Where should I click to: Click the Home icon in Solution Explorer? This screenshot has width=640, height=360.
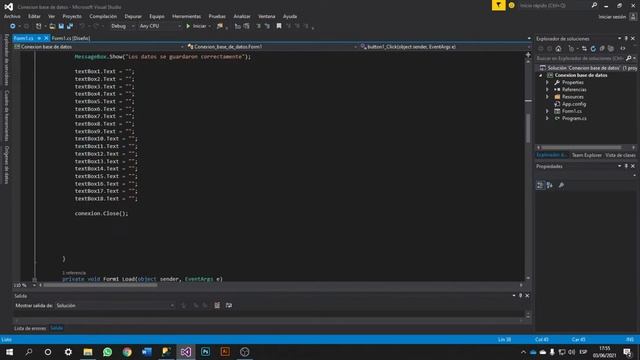click(558, 49)
